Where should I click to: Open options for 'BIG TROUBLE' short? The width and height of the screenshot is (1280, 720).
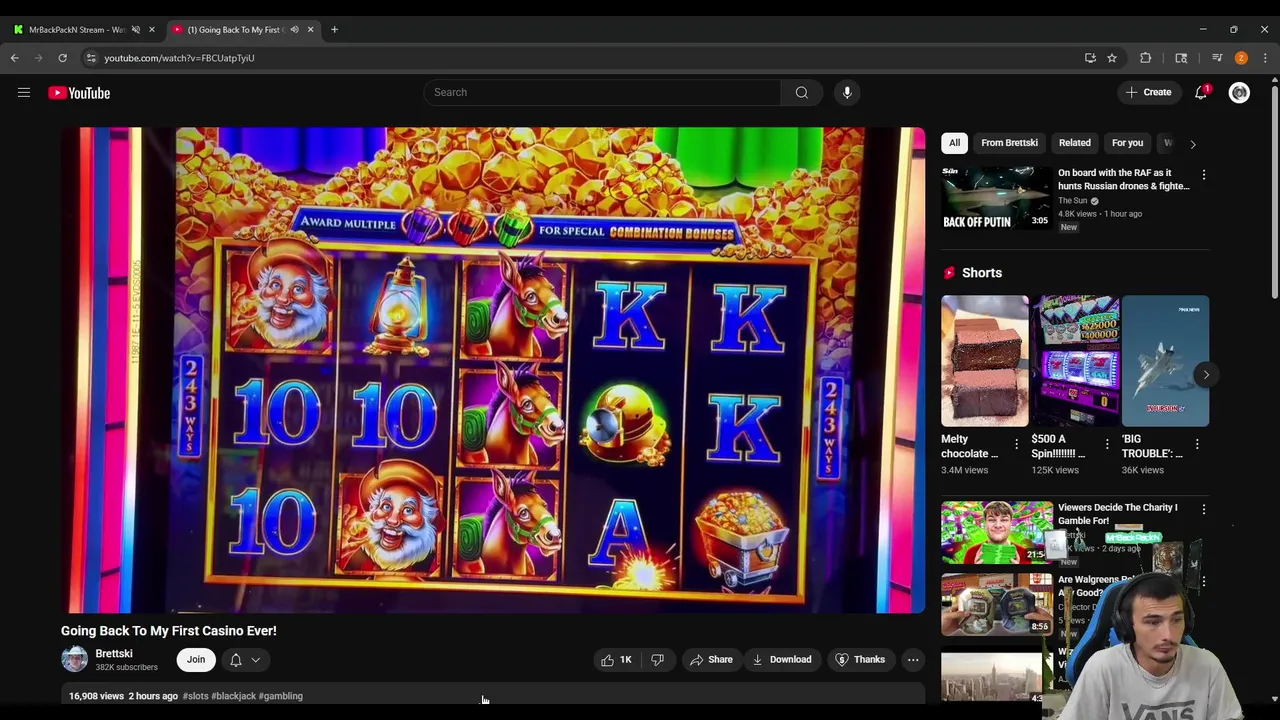pyautogui.click(x=1197, y=444)
